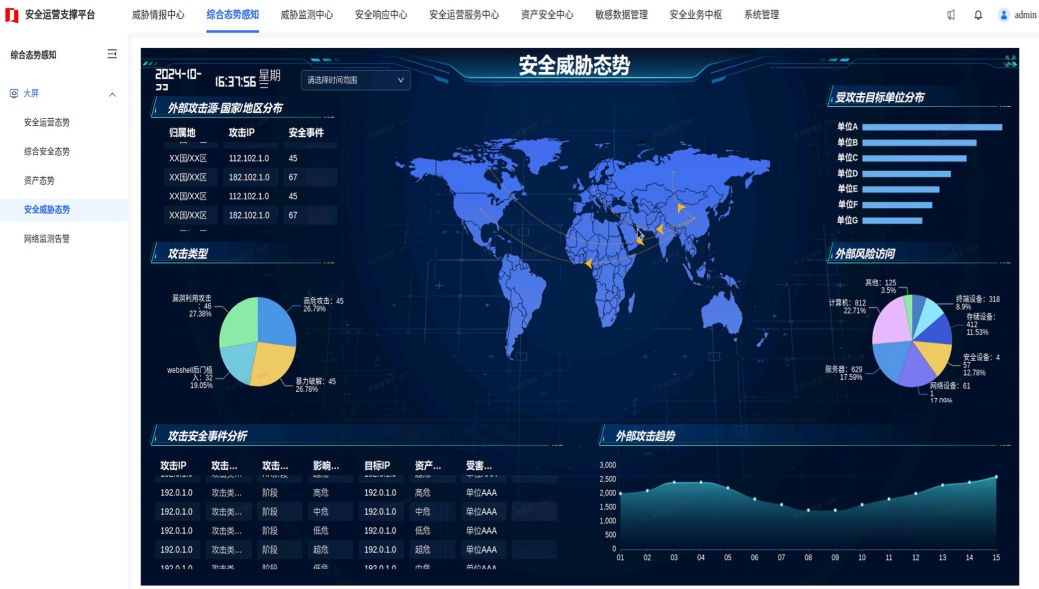The image size is (1039, 589).
Task: Select 安全运营态势 in the sidebar
Action: [x=47, y=122]
